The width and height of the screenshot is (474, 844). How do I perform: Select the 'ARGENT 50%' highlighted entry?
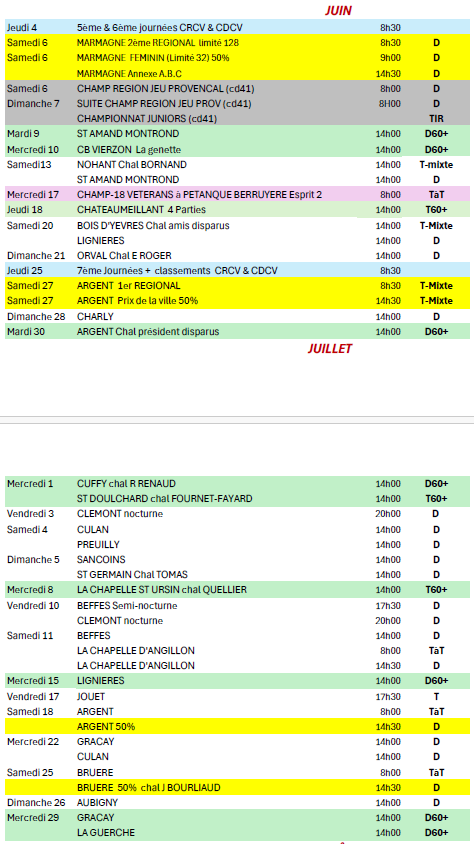tap(106, 727)
